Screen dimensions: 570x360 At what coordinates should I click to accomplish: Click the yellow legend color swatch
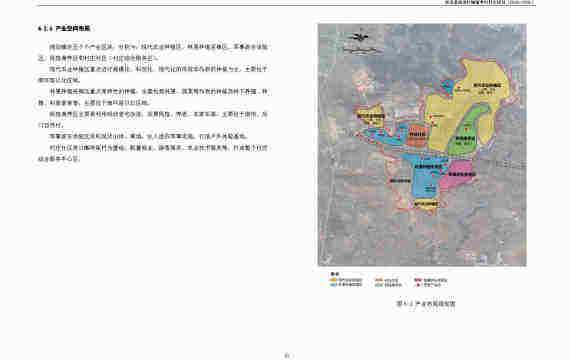click(334, 280)
